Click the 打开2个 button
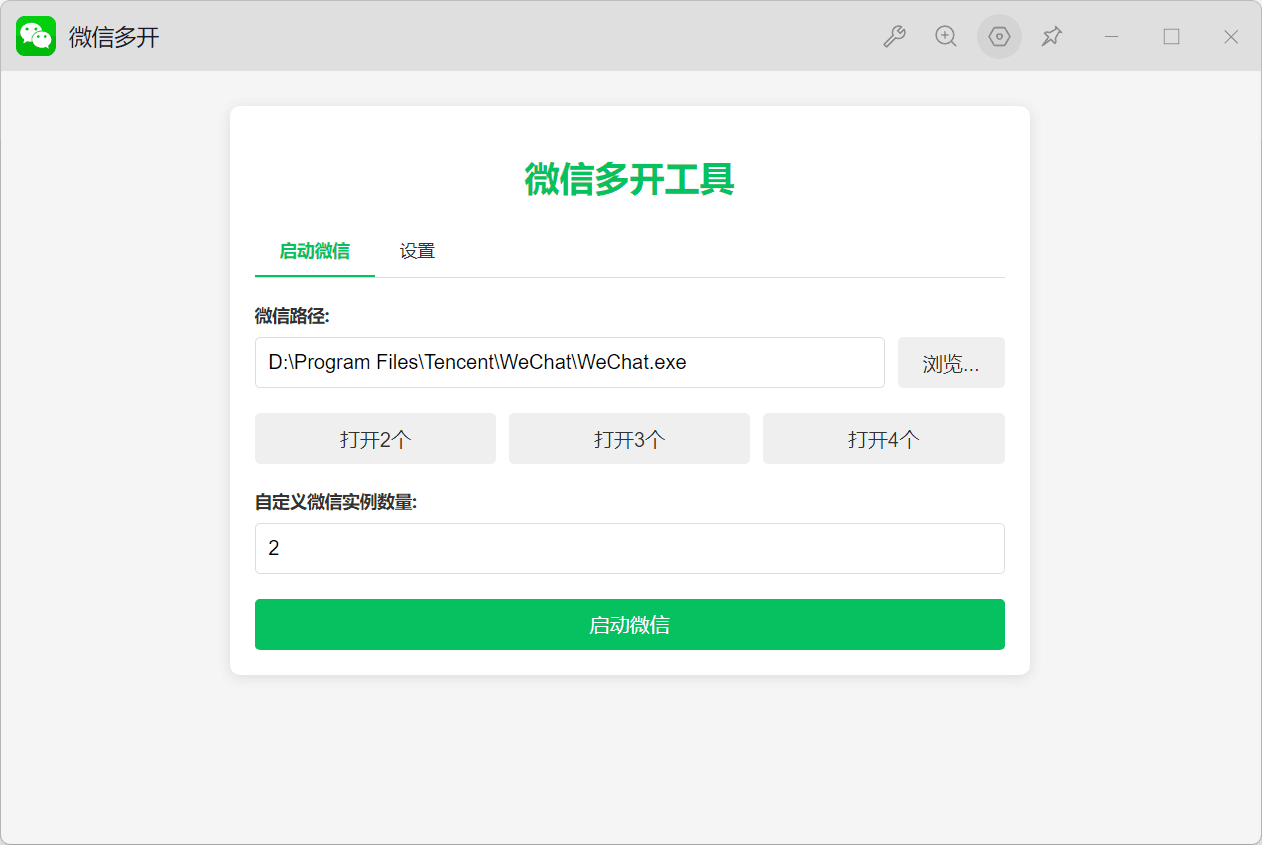The image size is (1262, 845). (x=375, y=439)
